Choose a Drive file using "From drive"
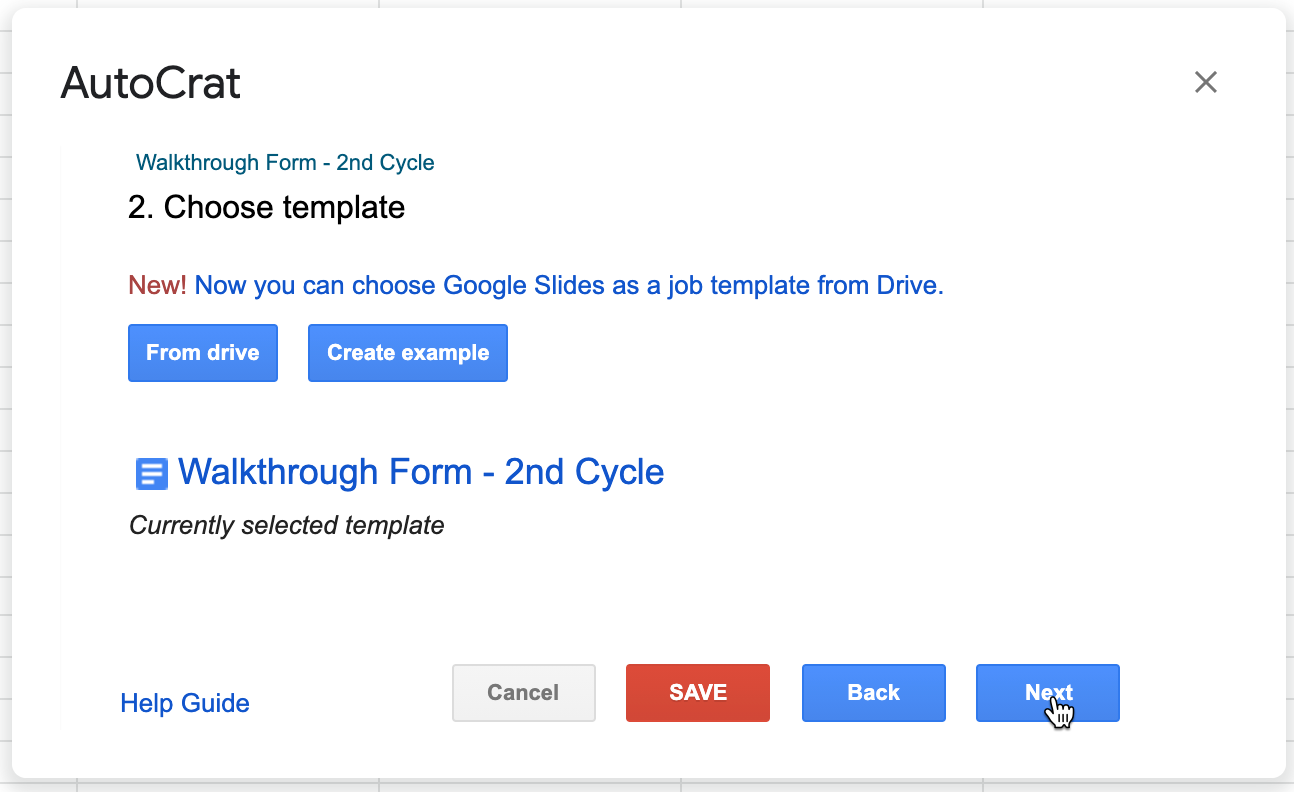This screenshot has width=1294, height=792. point(202,352)
